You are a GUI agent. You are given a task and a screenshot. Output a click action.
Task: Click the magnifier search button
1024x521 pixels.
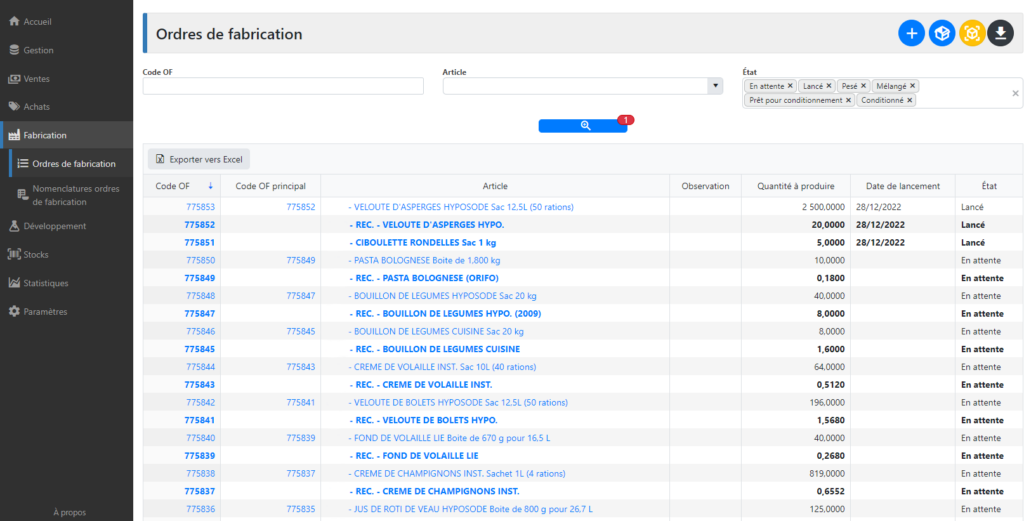[583, 126]
